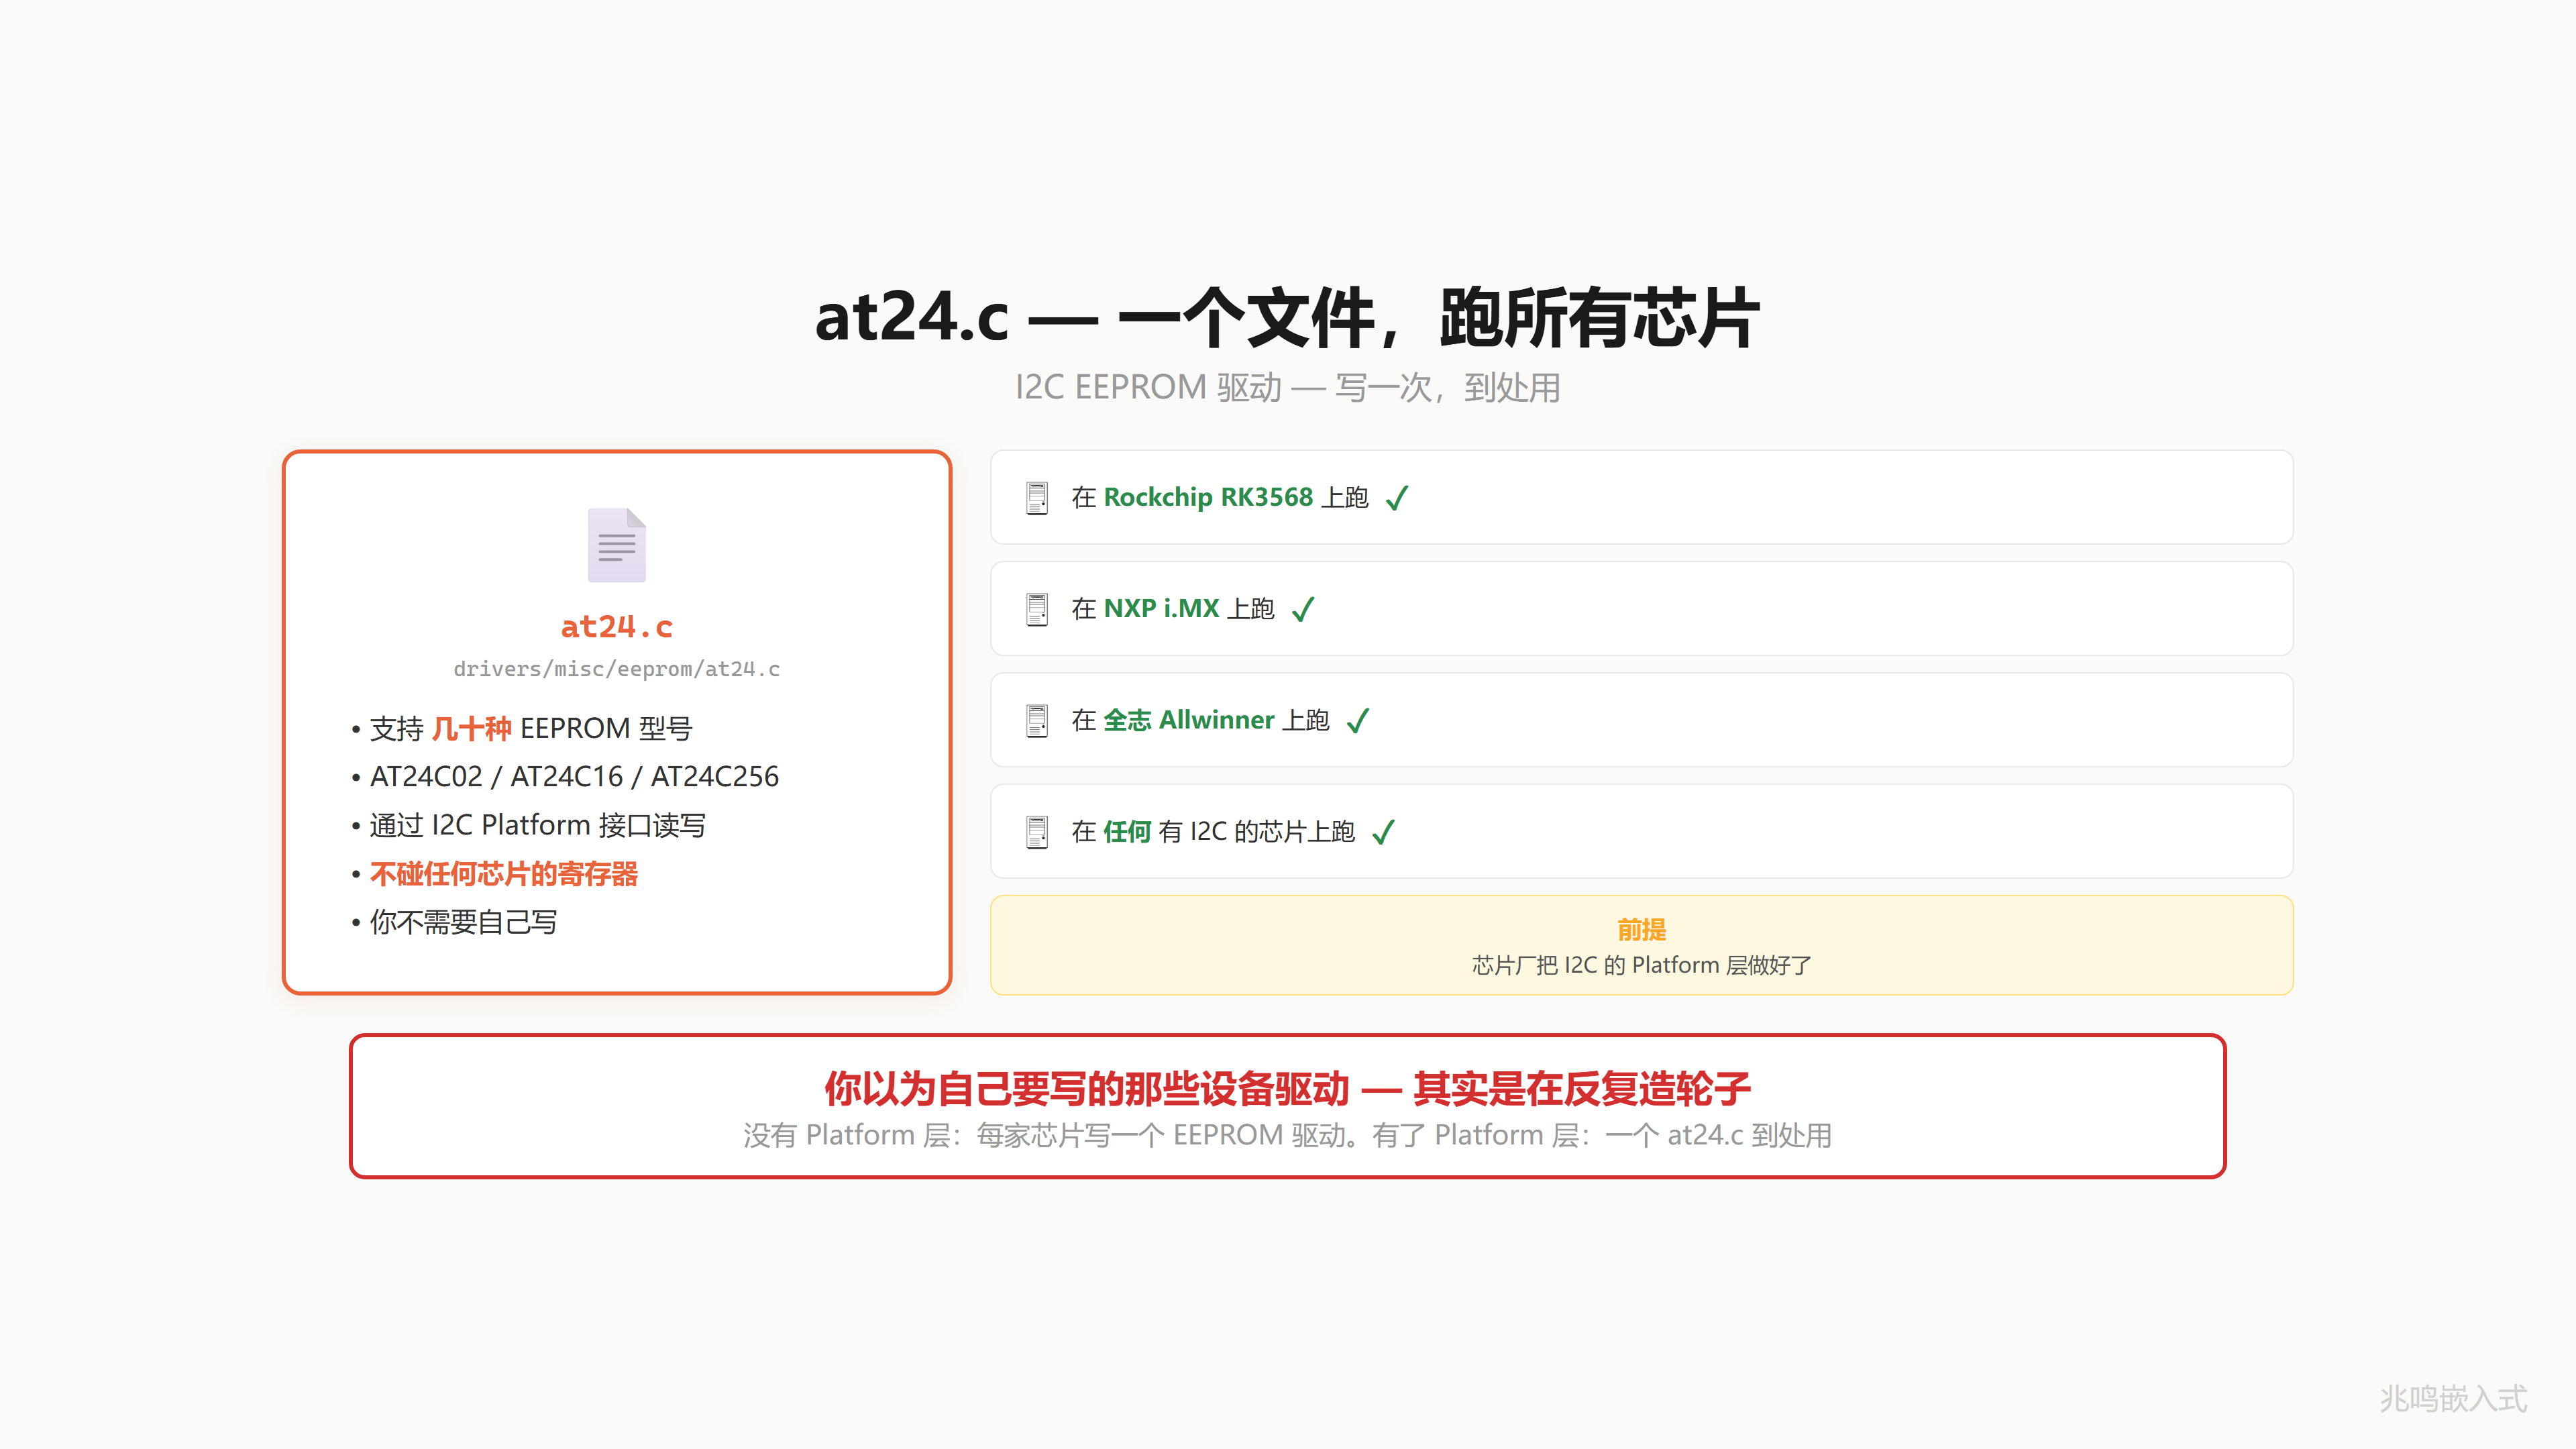
Task: Click the line 没有 Platform 层：每家芯片写一个 EEPROM 驱动
Action: [x=1051, y=1136]
